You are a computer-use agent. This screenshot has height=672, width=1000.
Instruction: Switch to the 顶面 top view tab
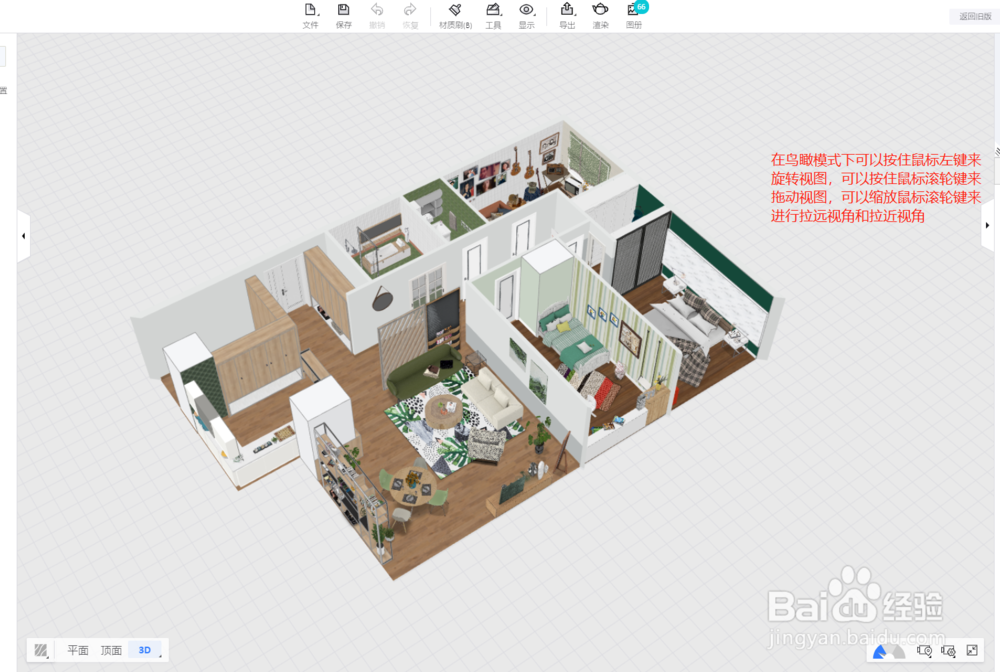tap(110, 649)
